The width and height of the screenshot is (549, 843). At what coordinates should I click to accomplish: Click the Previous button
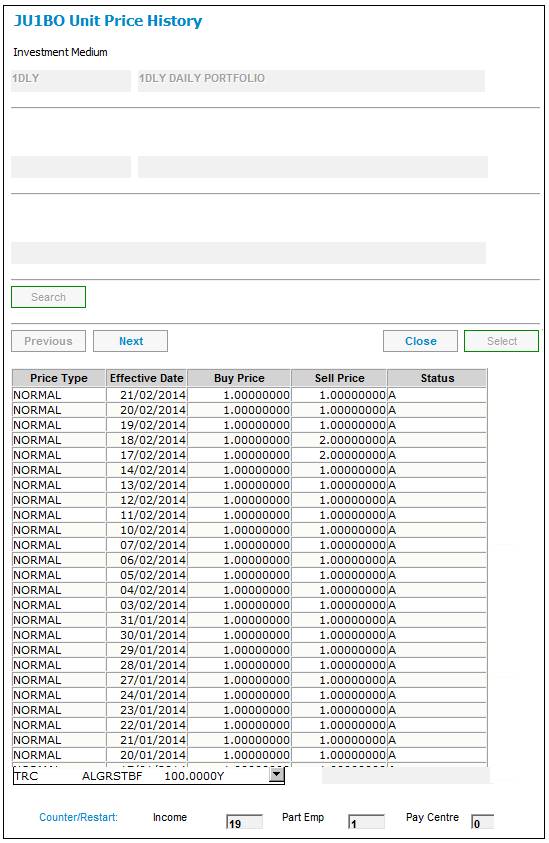pos(48,341)
